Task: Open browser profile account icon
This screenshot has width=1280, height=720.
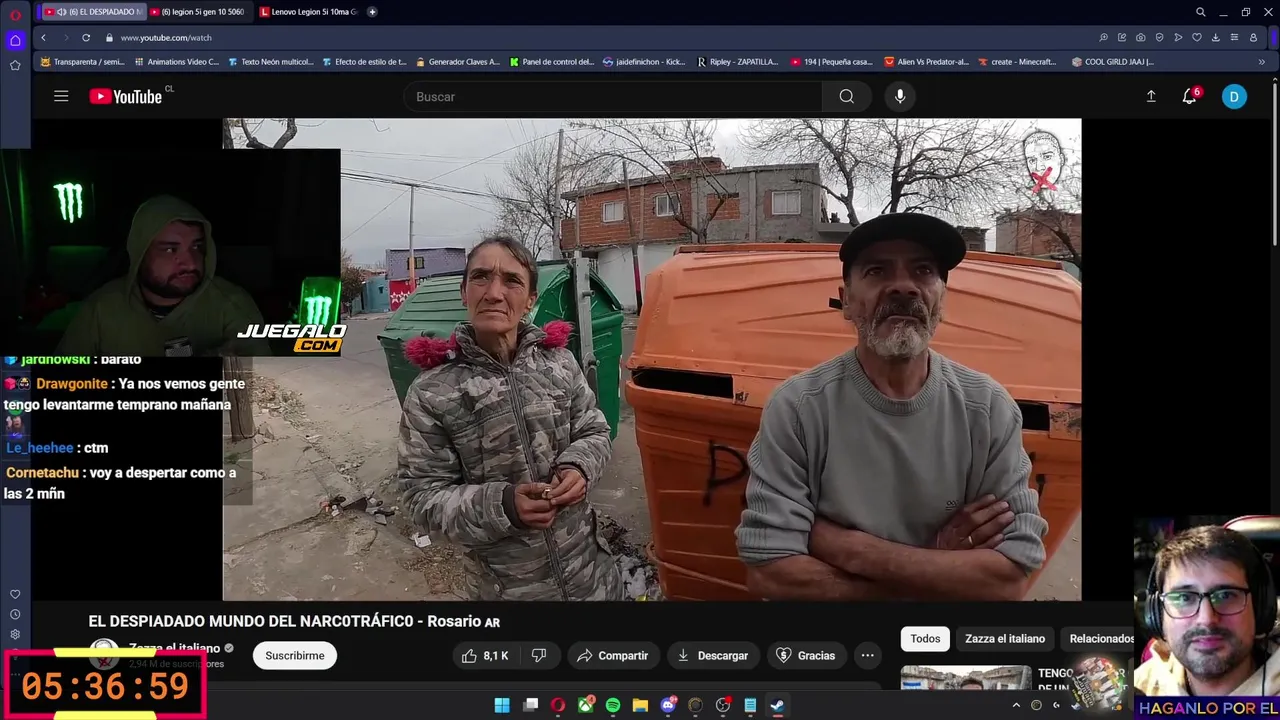Action: [1253, 37]
